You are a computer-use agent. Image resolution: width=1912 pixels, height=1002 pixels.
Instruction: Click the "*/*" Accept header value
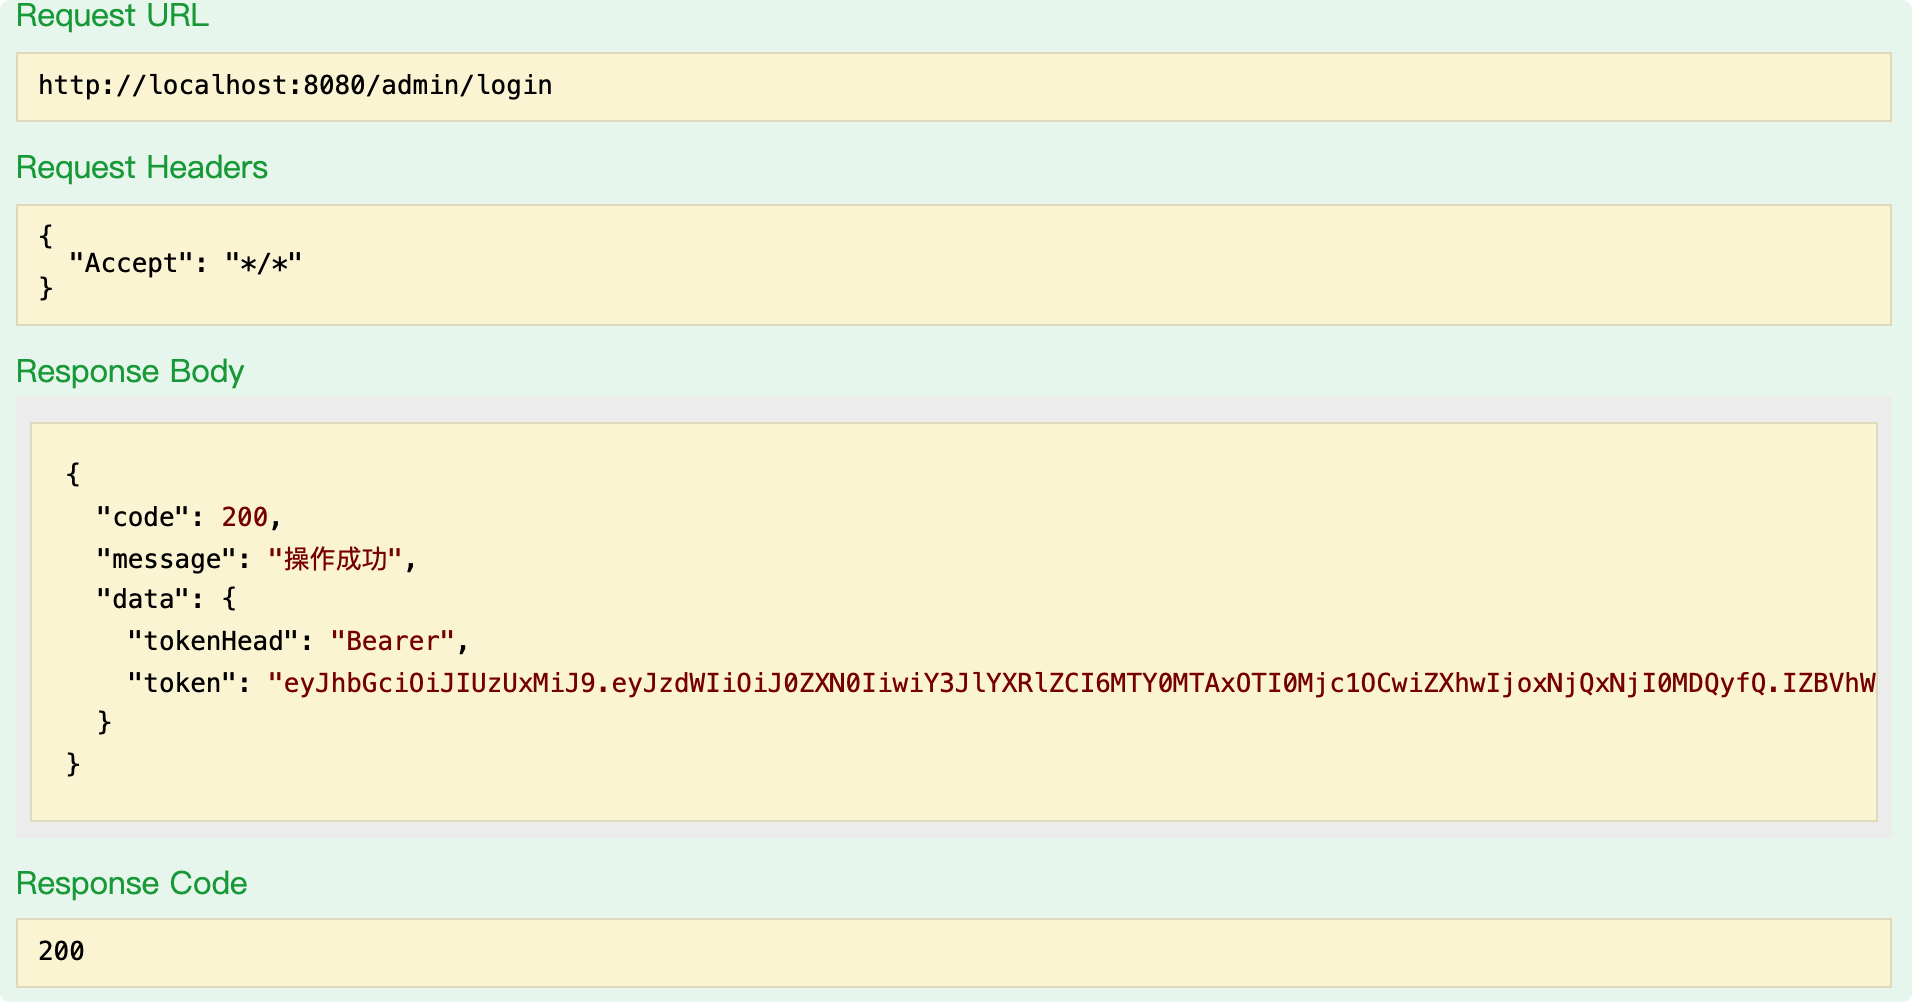tap(263, 263)
